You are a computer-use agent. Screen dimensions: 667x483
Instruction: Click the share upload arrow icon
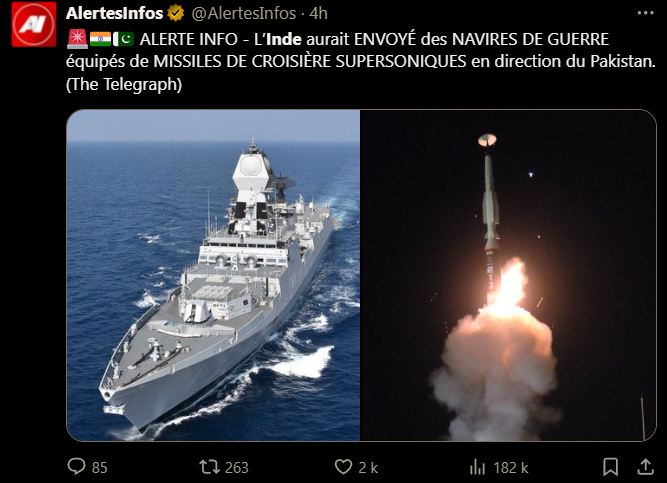point(645,466)
